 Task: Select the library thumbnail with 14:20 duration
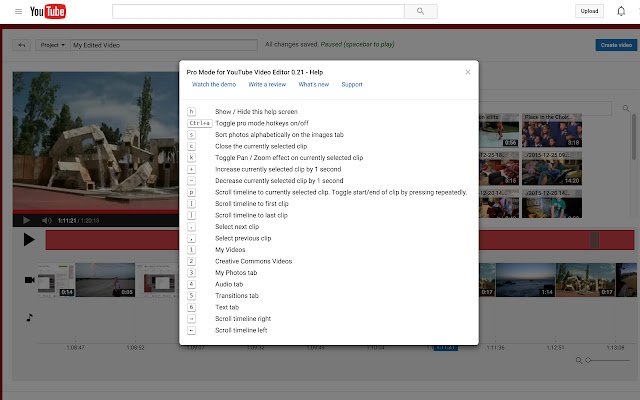click(552, 168)
